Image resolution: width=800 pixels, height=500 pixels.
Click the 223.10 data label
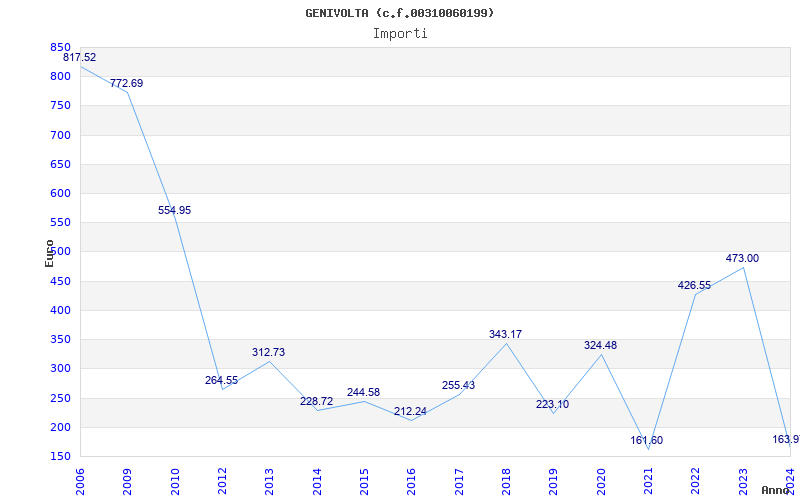[553, 405]
